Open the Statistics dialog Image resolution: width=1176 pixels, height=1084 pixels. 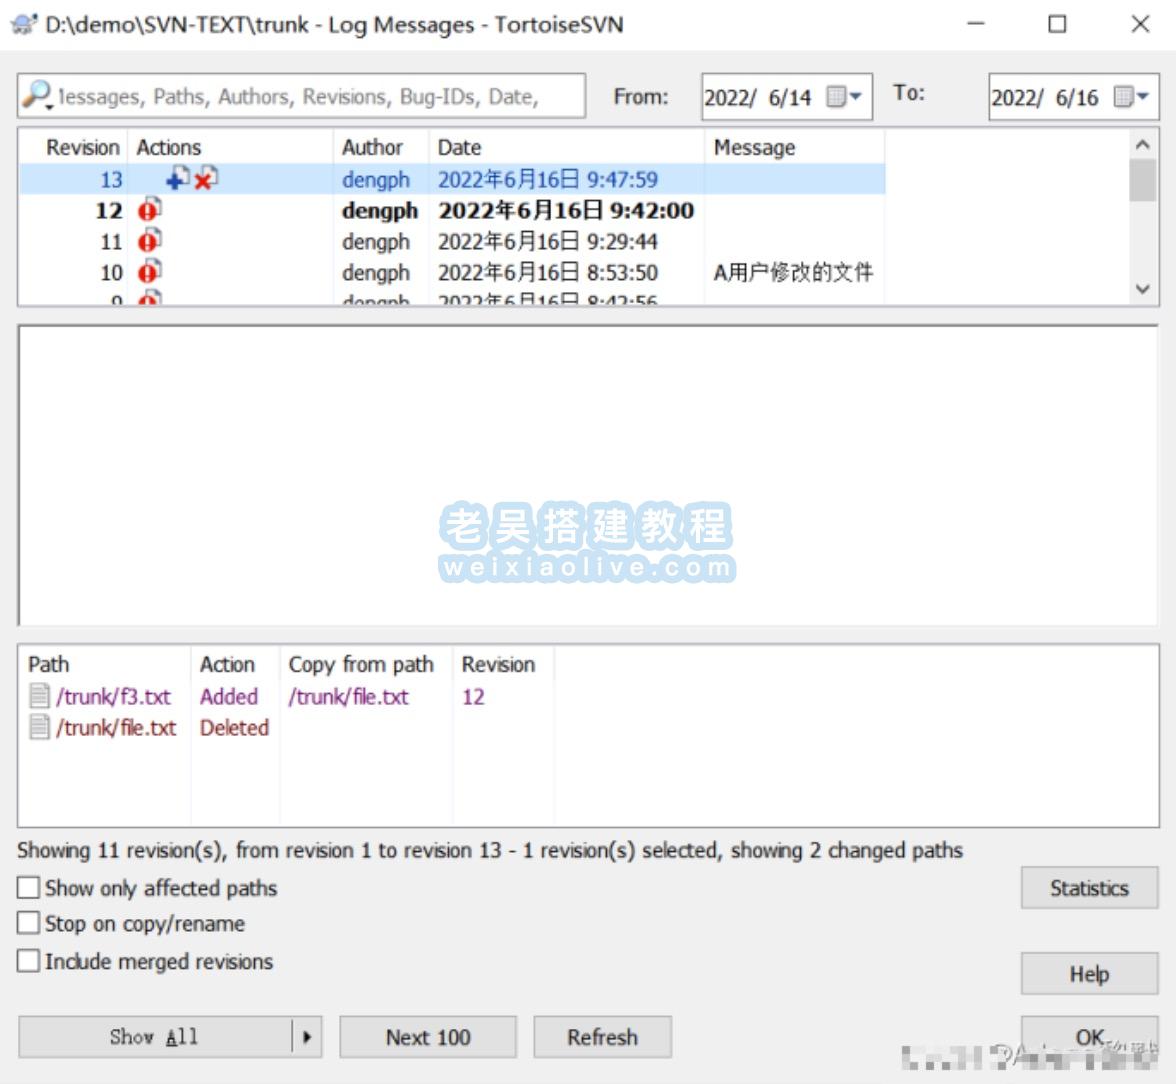point(1088,888)
